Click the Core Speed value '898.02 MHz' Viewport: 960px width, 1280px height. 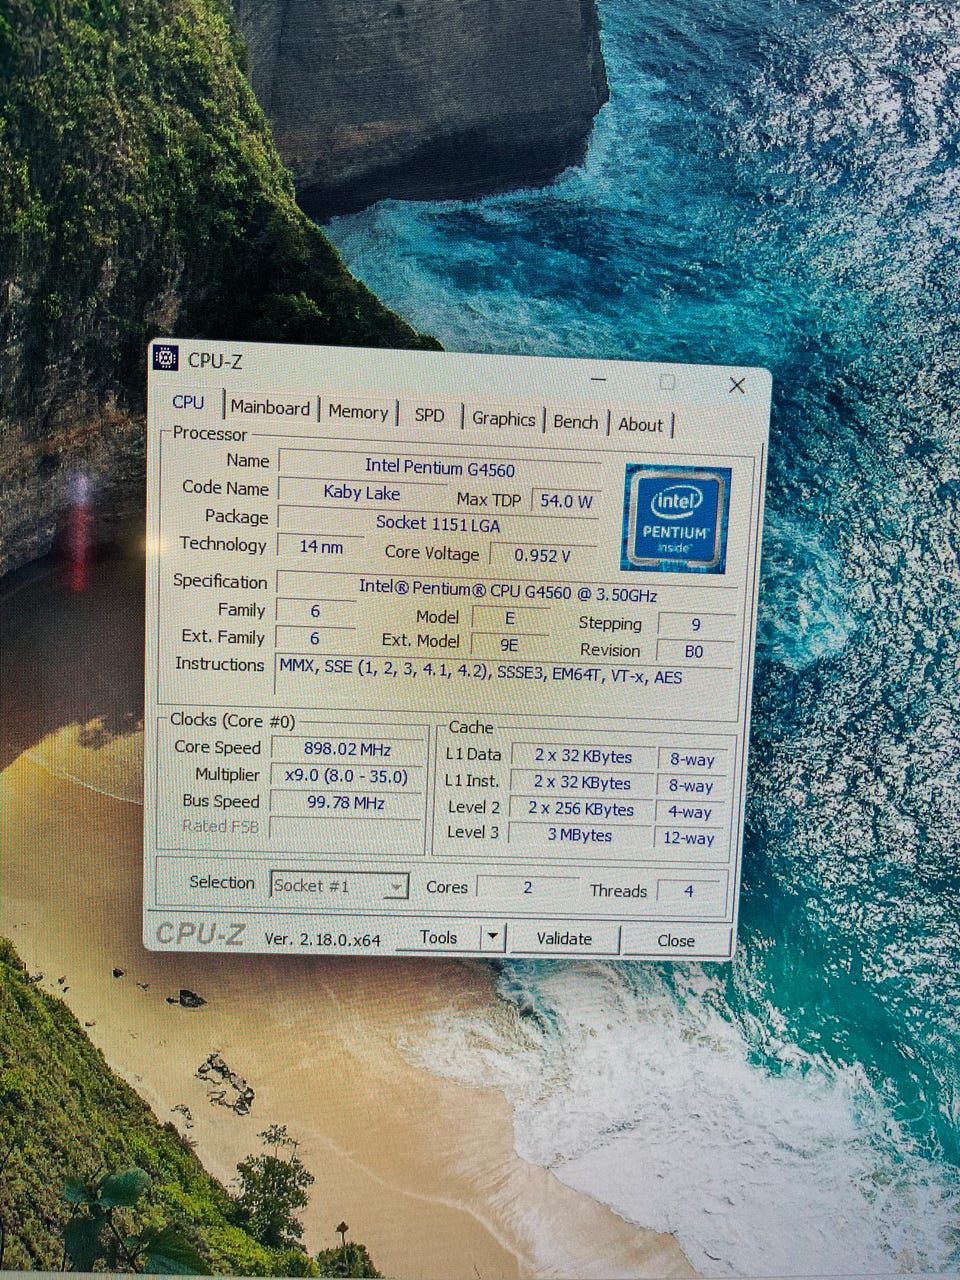tap(347, 749)
